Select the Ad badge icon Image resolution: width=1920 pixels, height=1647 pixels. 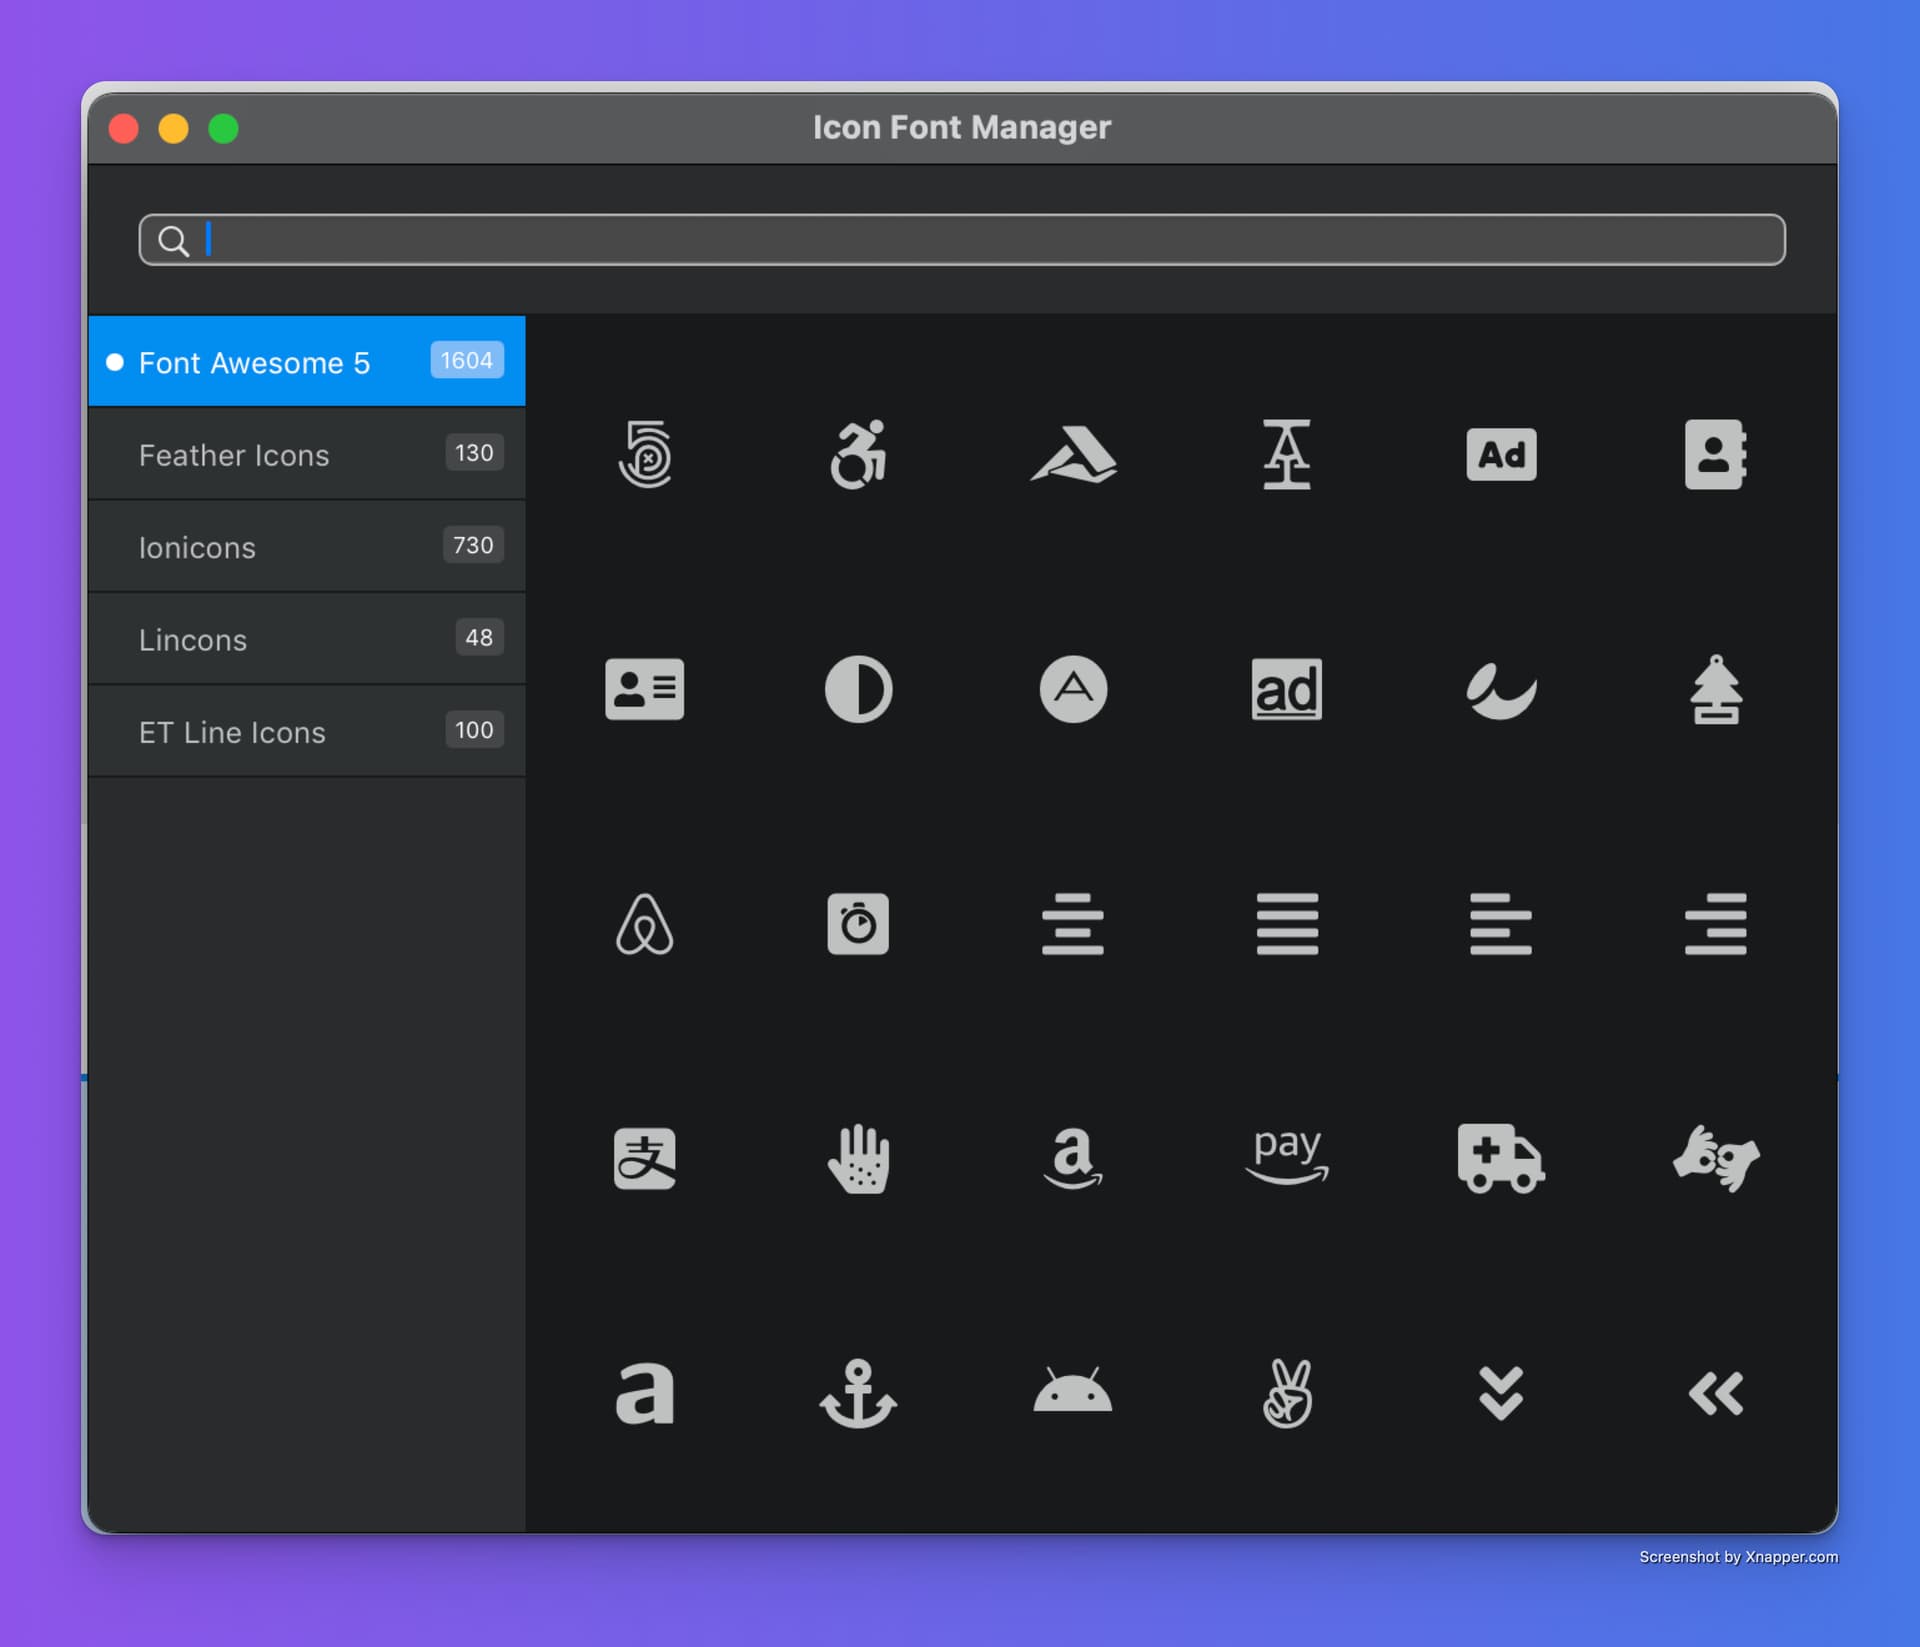(x=1501, y=454)
